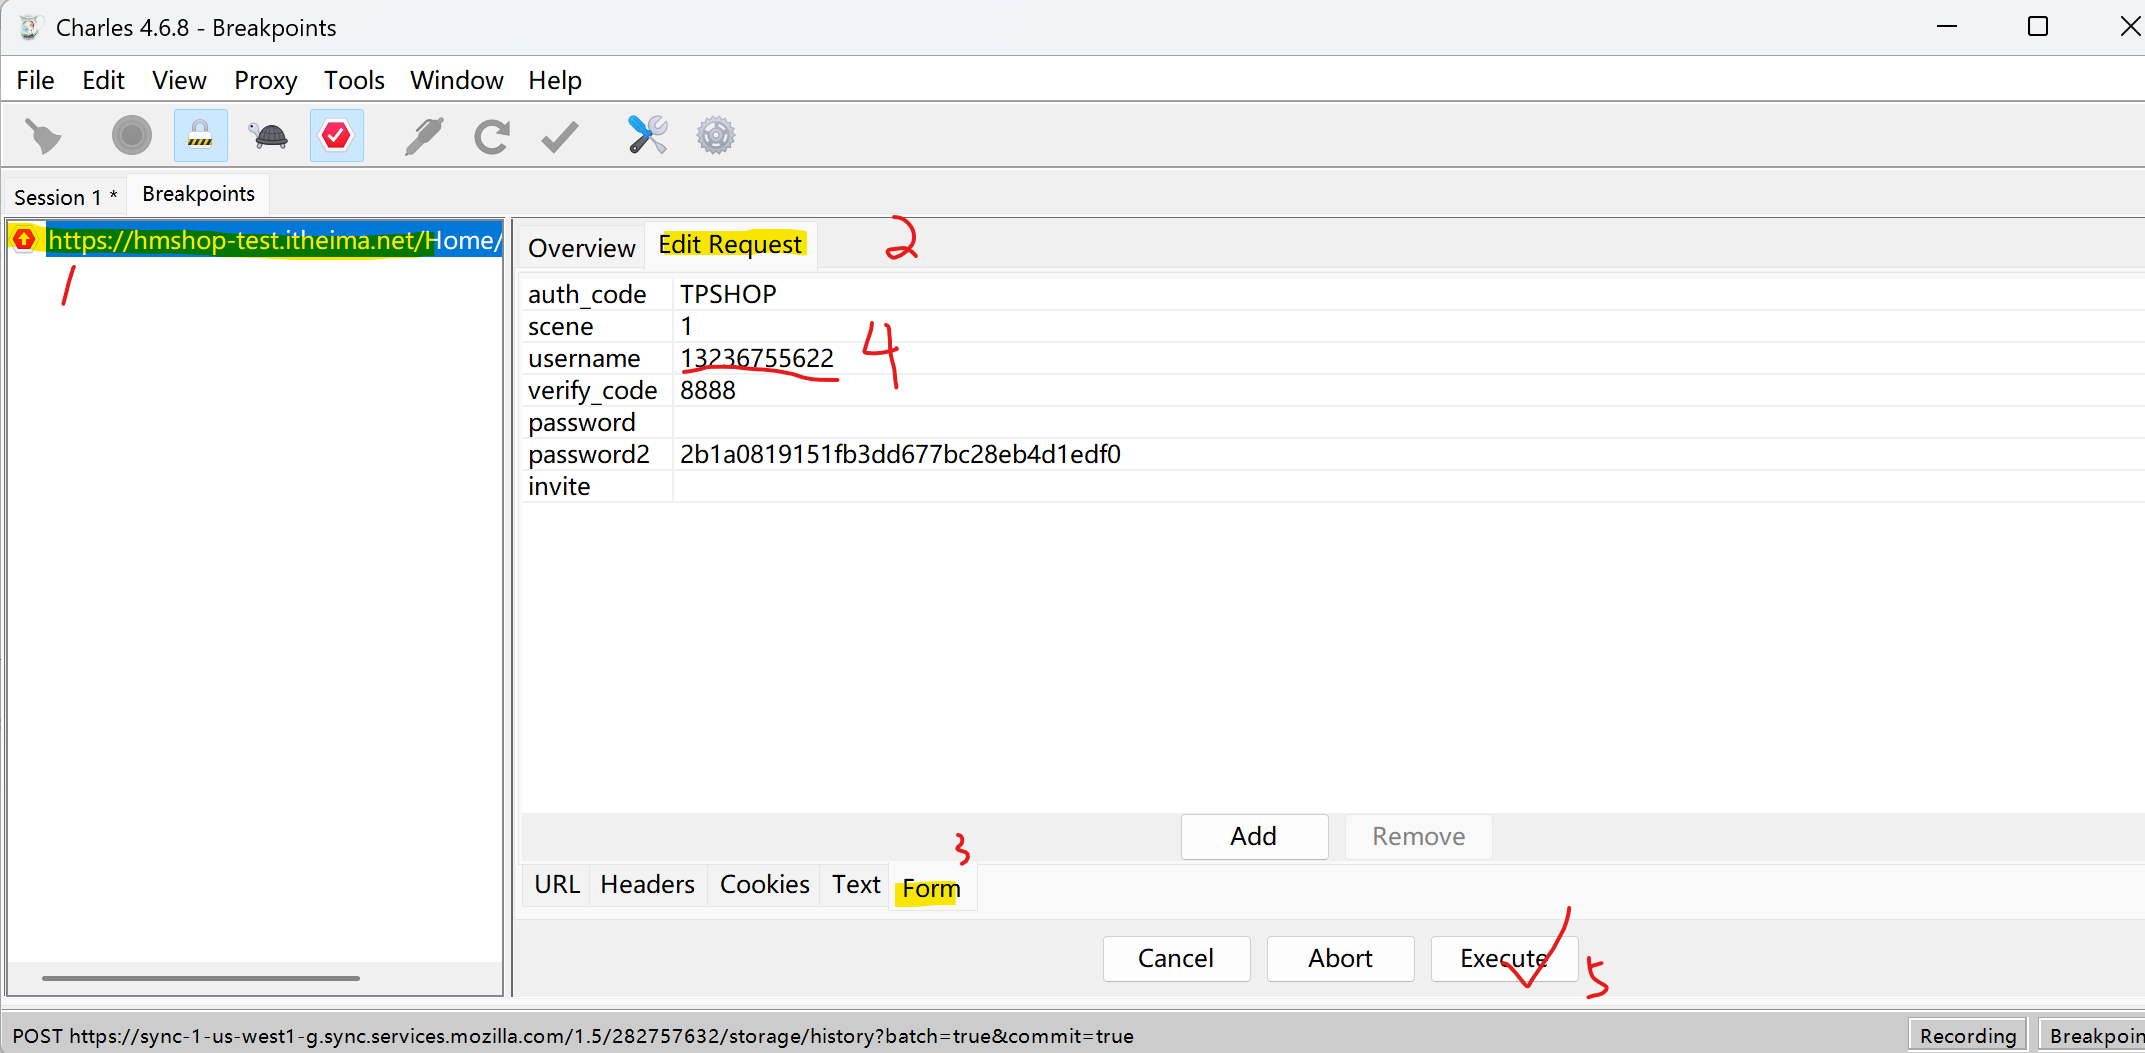Click breakpoint arrow icon beside hmshop URL
This screenshot has width=2145, height=1053.
(x=24, y=239)
